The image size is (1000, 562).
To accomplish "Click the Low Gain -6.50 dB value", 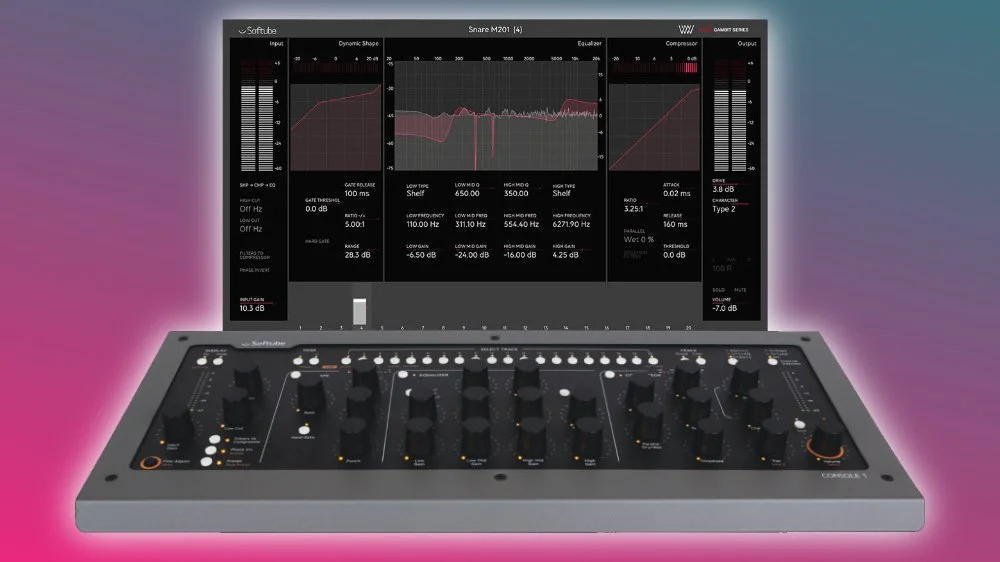I will pos(421,255).
